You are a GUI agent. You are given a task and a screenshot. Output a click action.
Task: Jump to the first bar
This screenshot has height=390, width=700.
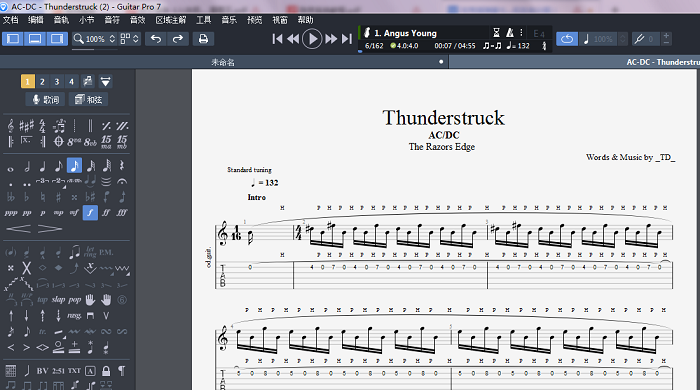pyautogui.click(x=277, y=39)
